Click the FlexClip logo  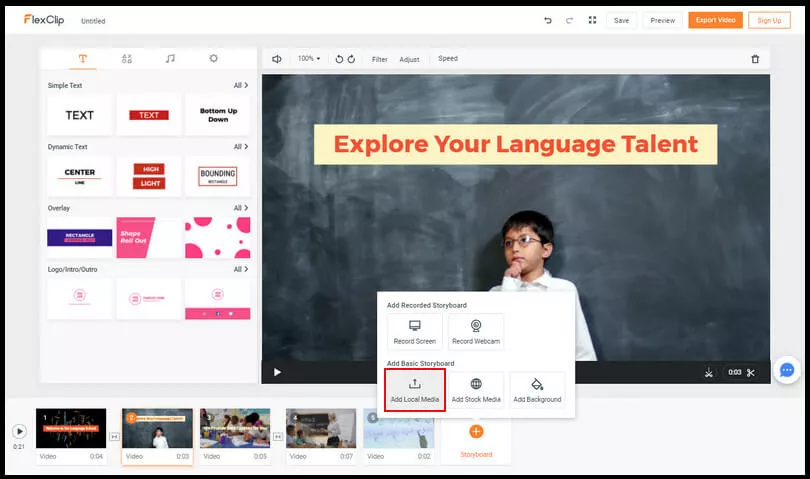(44, 20)
